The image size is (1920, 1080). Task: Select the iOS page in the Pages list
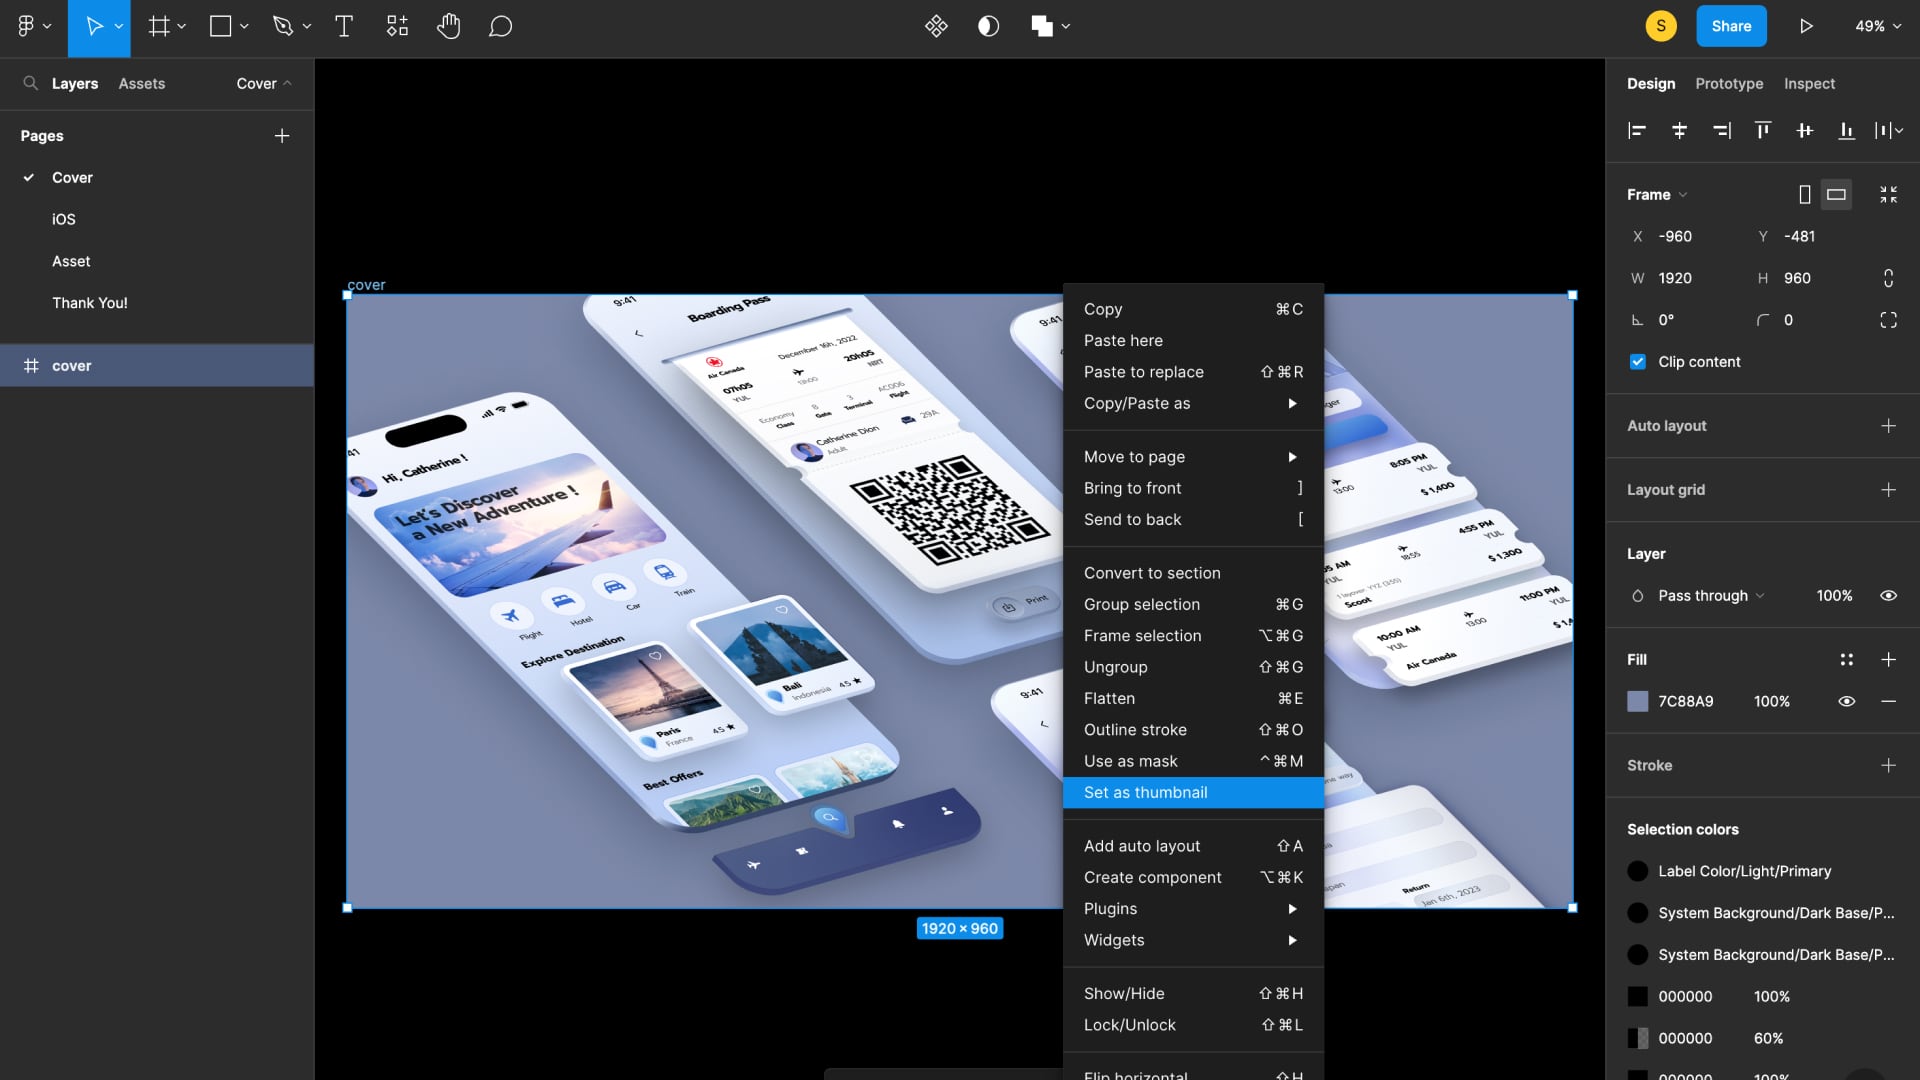coord(64,219)
